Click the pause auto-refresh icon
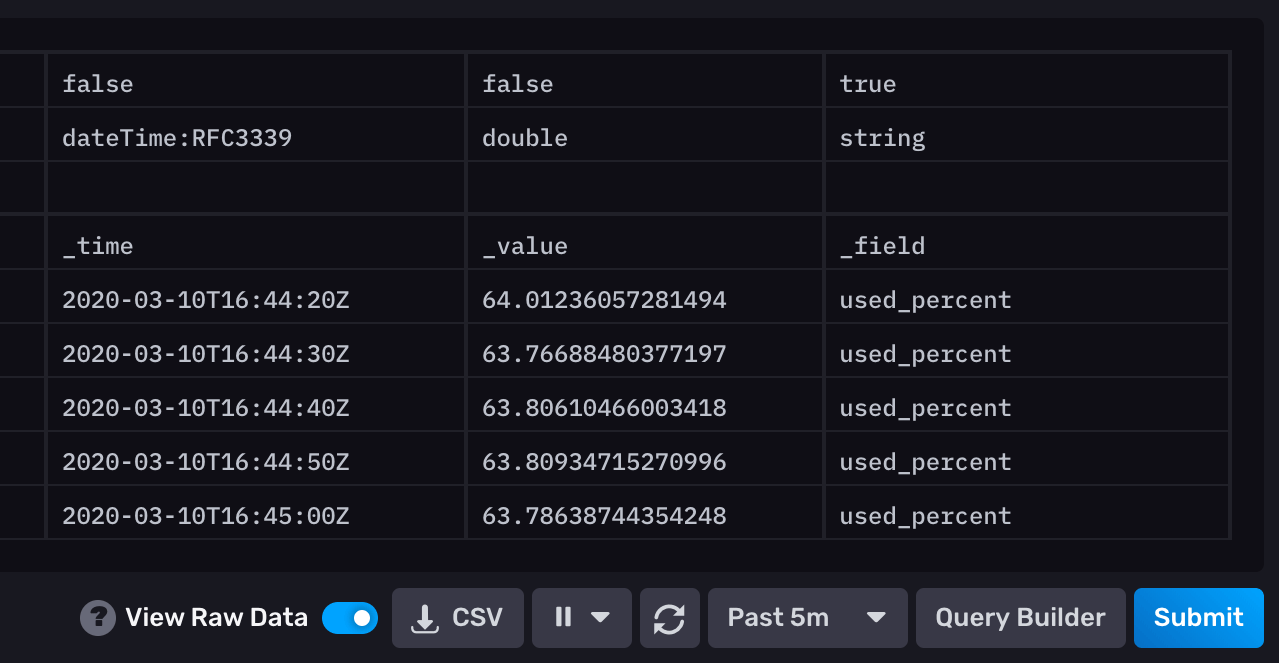This screenshot has height=663, width=1279. pos(563,618)
